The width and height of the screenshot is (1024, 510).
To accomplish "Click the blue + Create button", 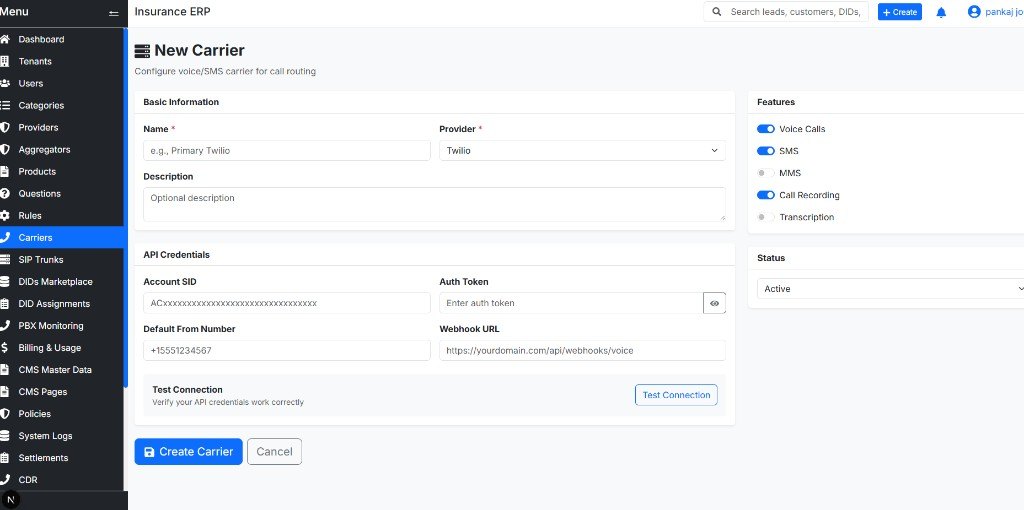I will point(899,12).
